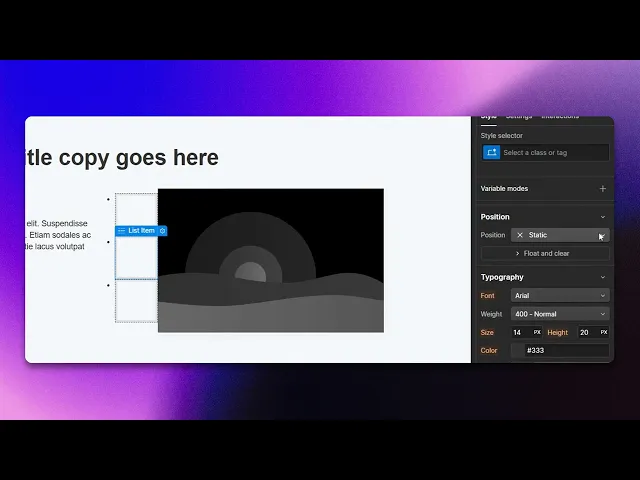640x480 pixels.
Task: Open List Item settings gear icon
Action: point(162,231)
